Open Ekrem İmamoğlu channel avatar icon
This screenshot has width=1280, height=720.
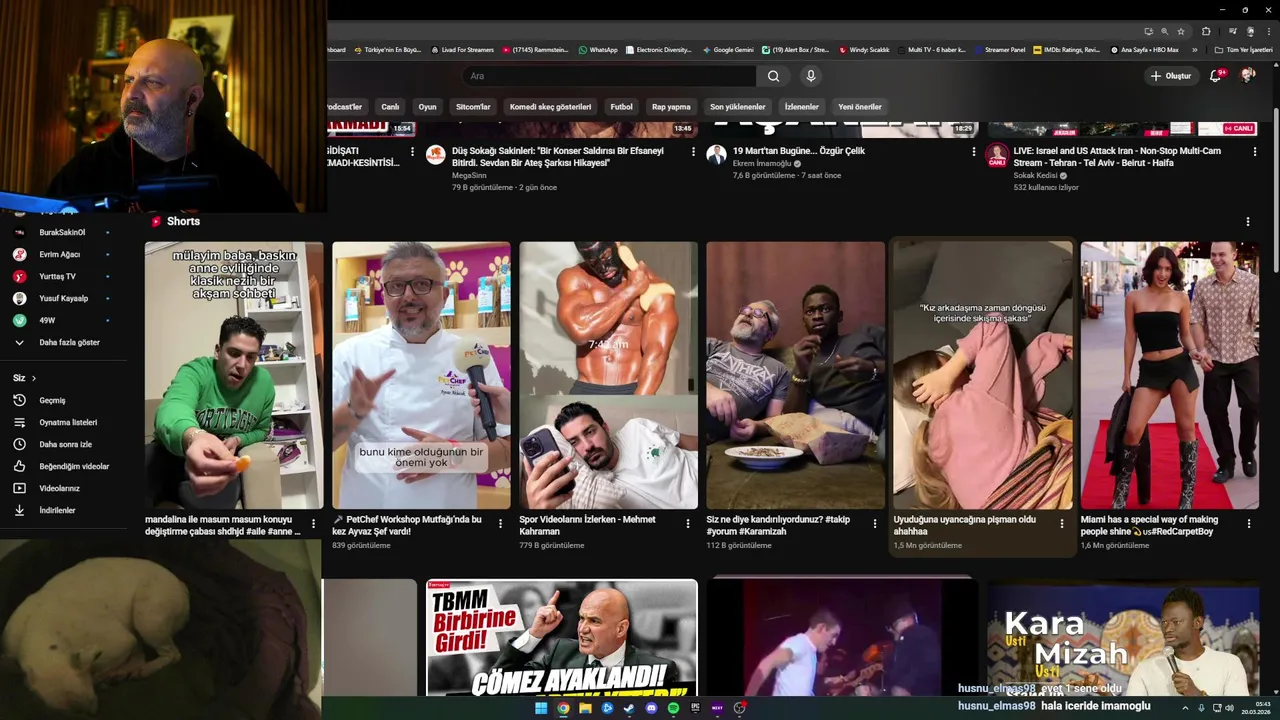716,155
